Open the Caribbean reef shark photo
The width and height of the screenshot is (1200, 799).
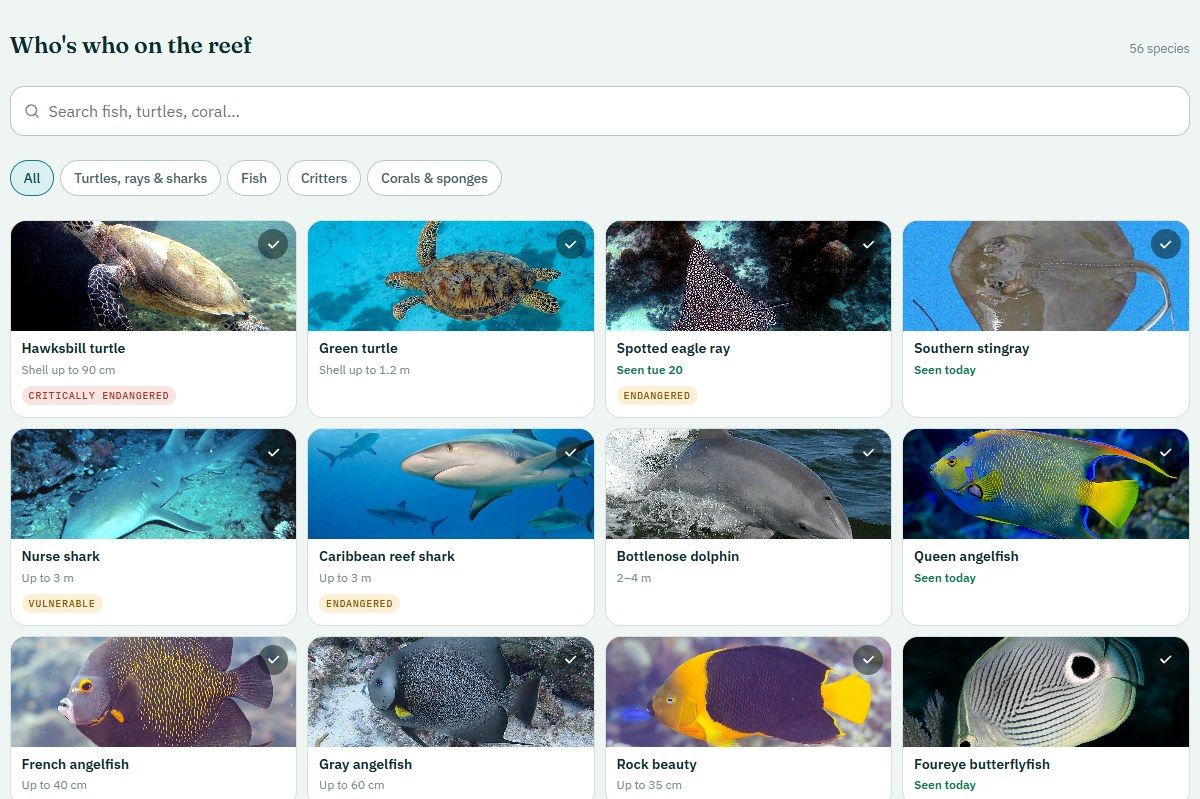click(451, 484)
